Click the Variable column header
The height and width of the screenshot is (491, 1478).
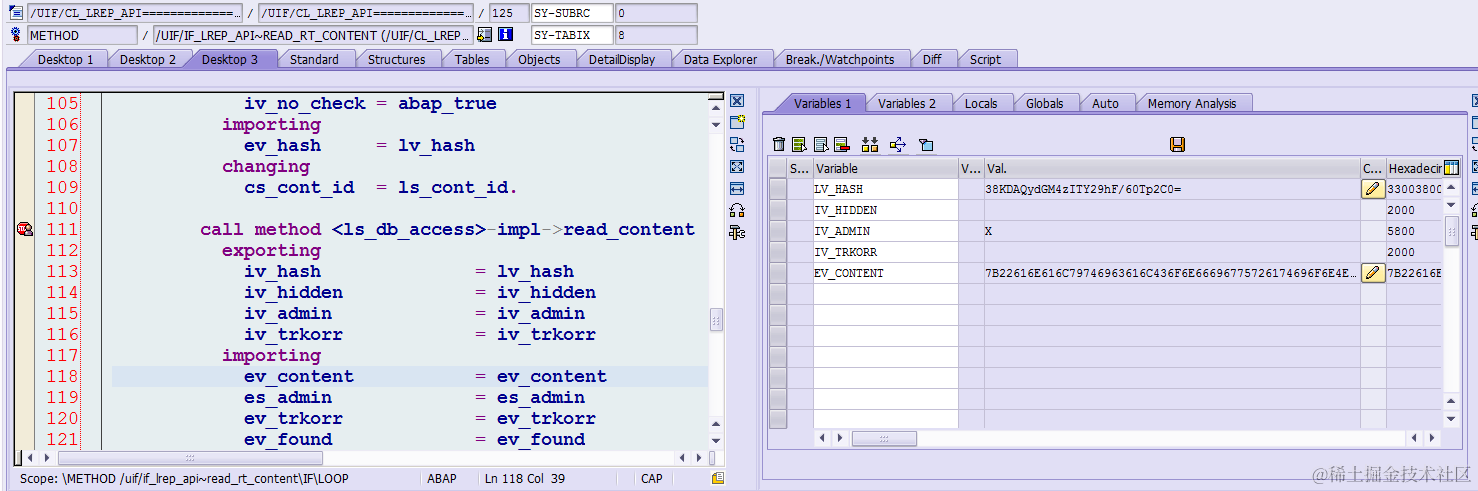pyautogui.click(x=885, y=168)
